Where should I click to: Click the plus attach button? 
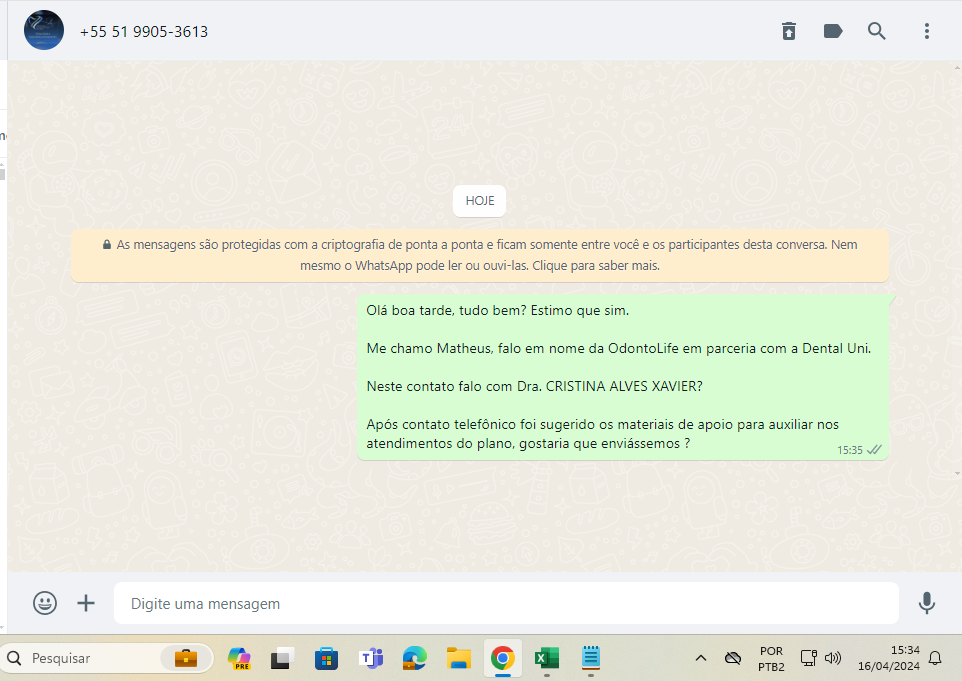(87, 603)
